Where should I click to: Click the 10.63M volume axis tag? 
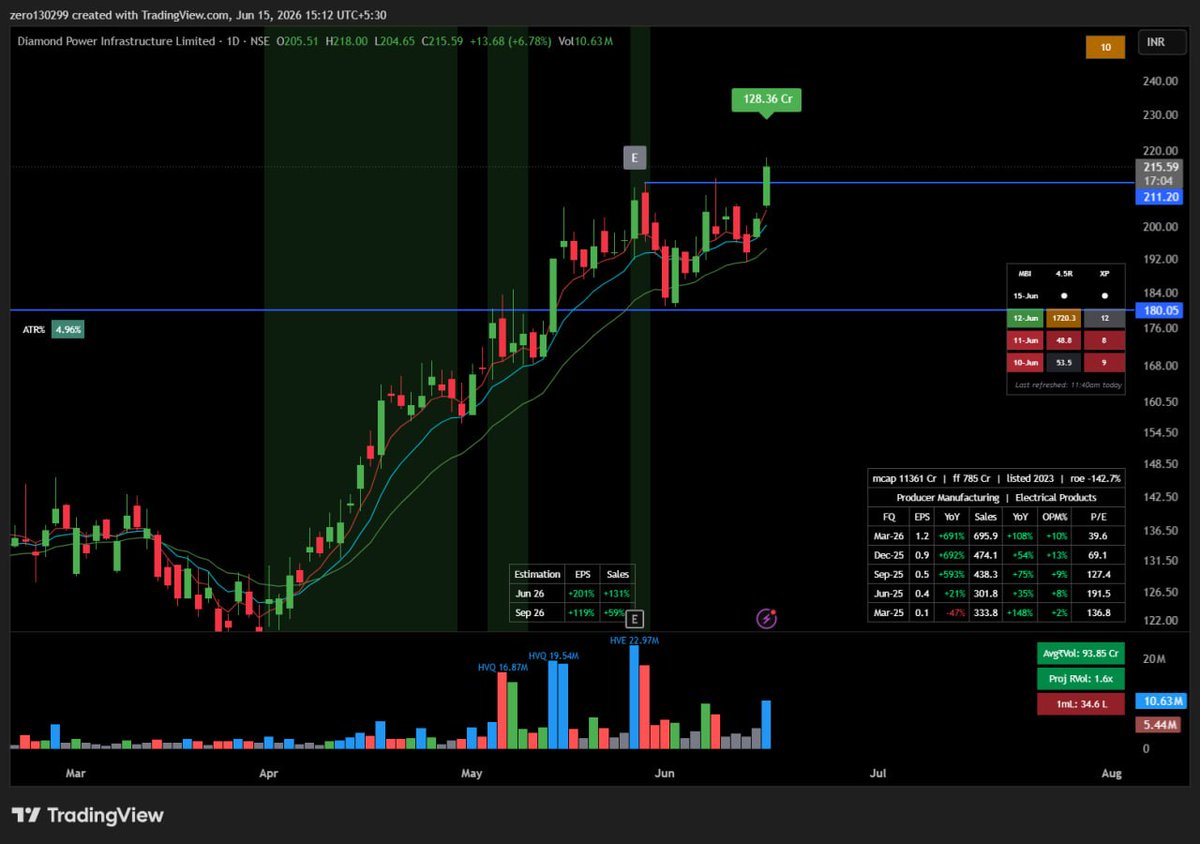[1161, 701]
